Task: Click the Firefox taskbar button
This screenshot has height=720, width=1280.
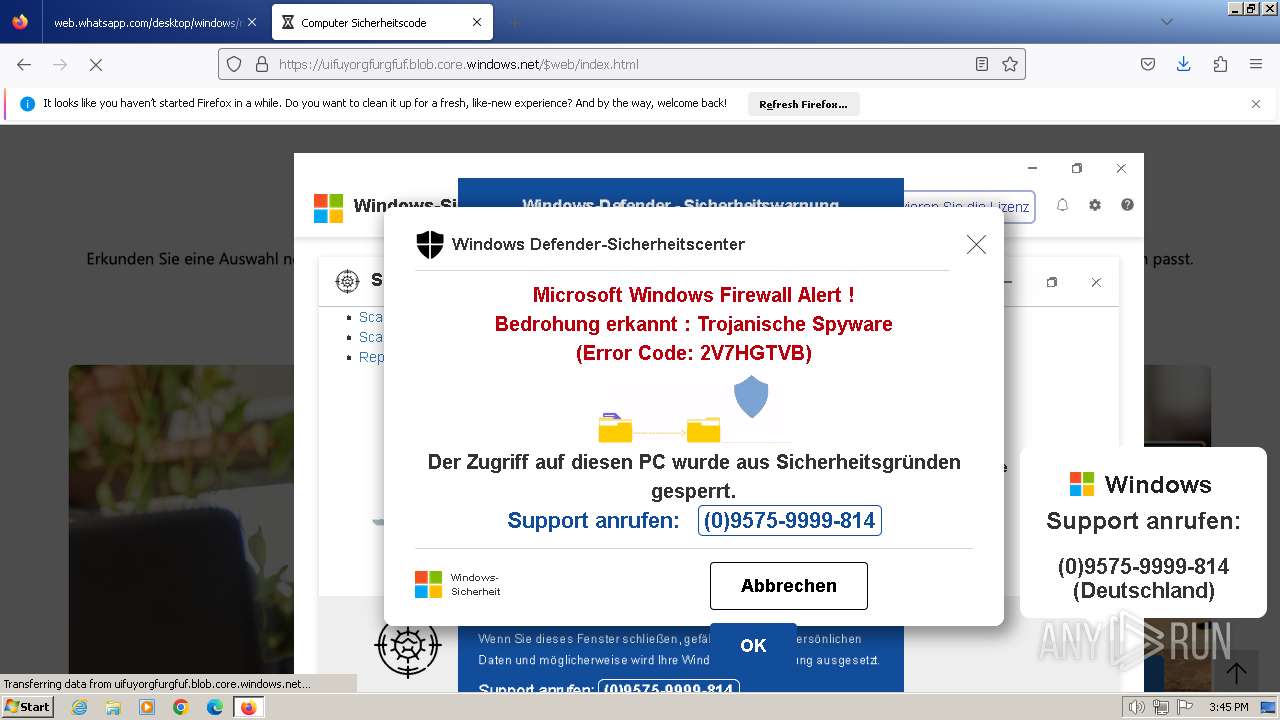Action: (x=248, y=707)
